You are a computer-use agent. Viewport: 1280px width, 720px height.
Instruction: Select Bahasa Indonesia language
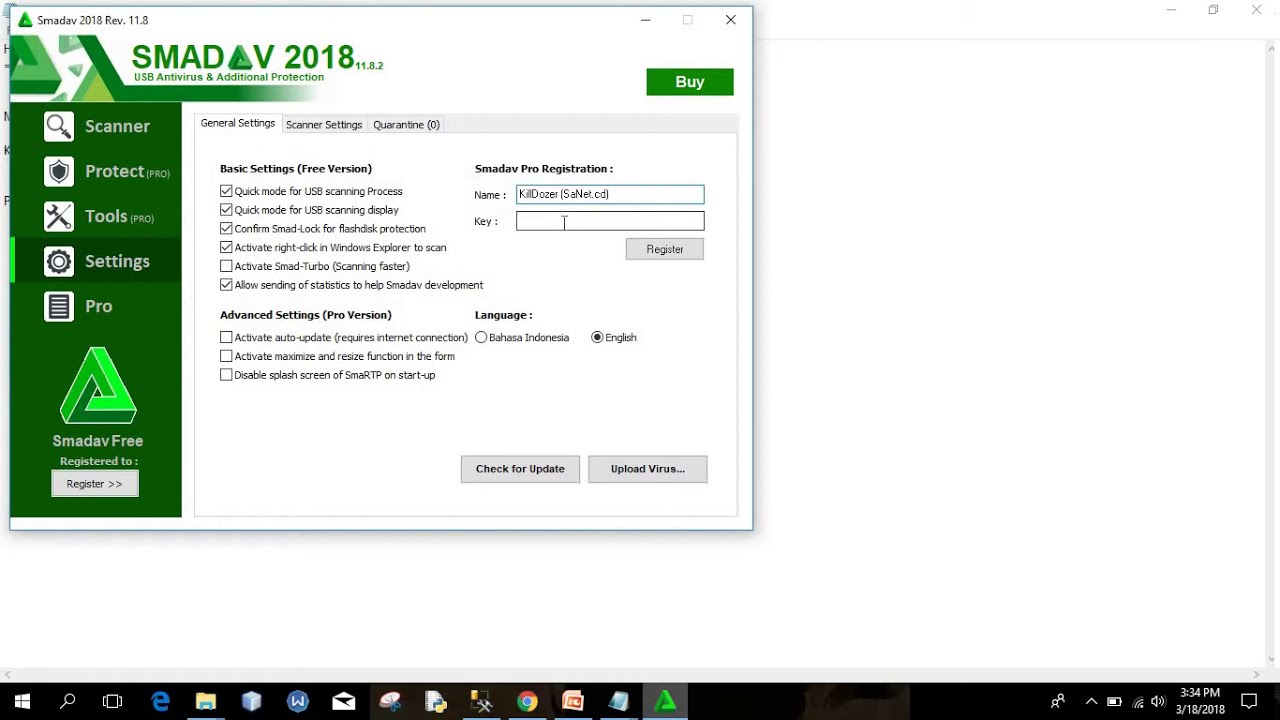point(481,338)
